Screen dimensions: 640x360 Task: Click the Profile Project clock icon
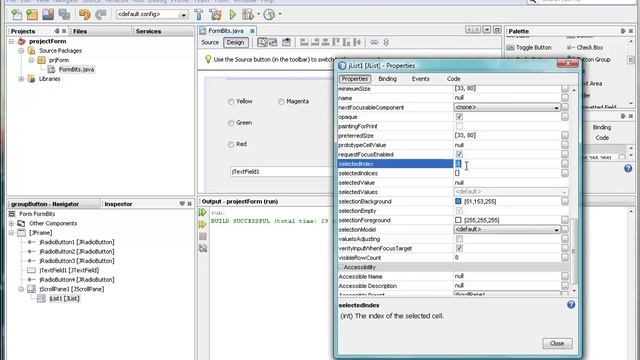point(269,15)
